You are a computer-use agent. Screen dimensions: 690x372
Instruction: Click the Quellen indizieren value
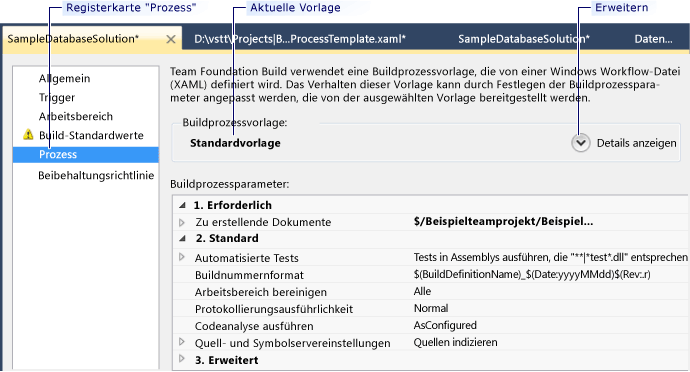(455, 342)
